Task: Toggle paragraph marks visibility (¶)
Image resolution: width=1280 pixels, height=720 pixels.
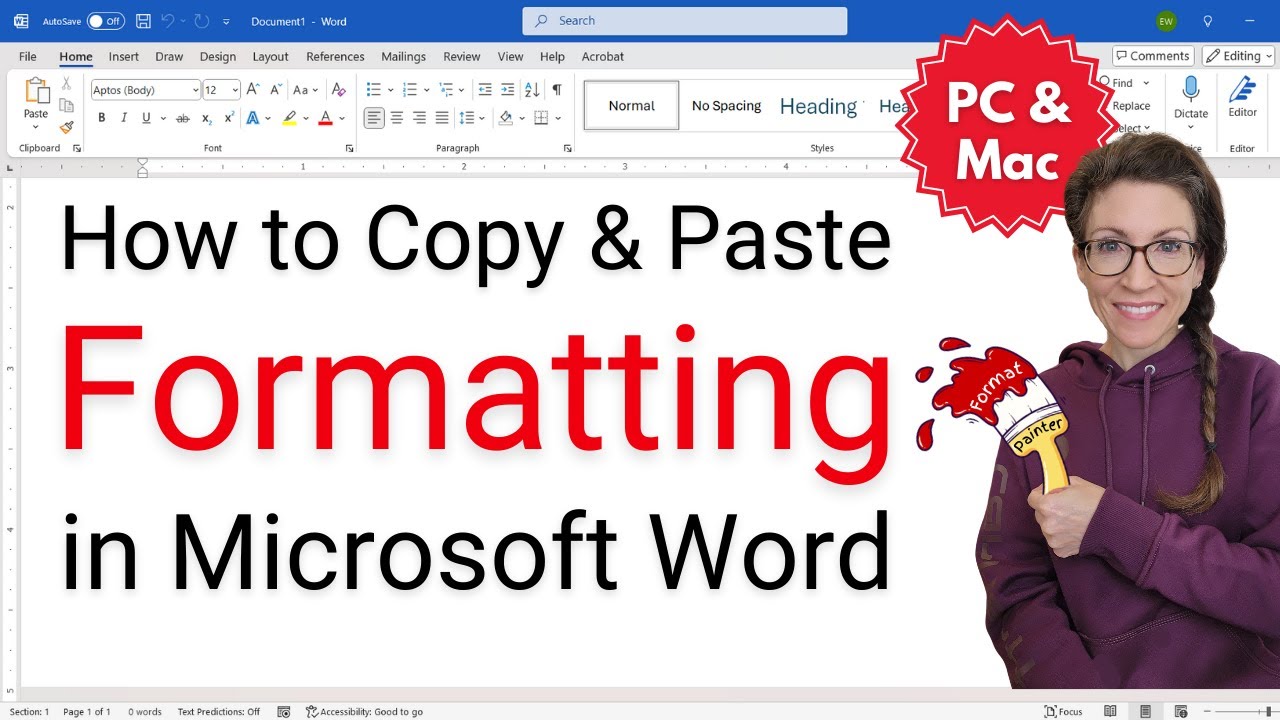Action: click(x=557, y=90)
